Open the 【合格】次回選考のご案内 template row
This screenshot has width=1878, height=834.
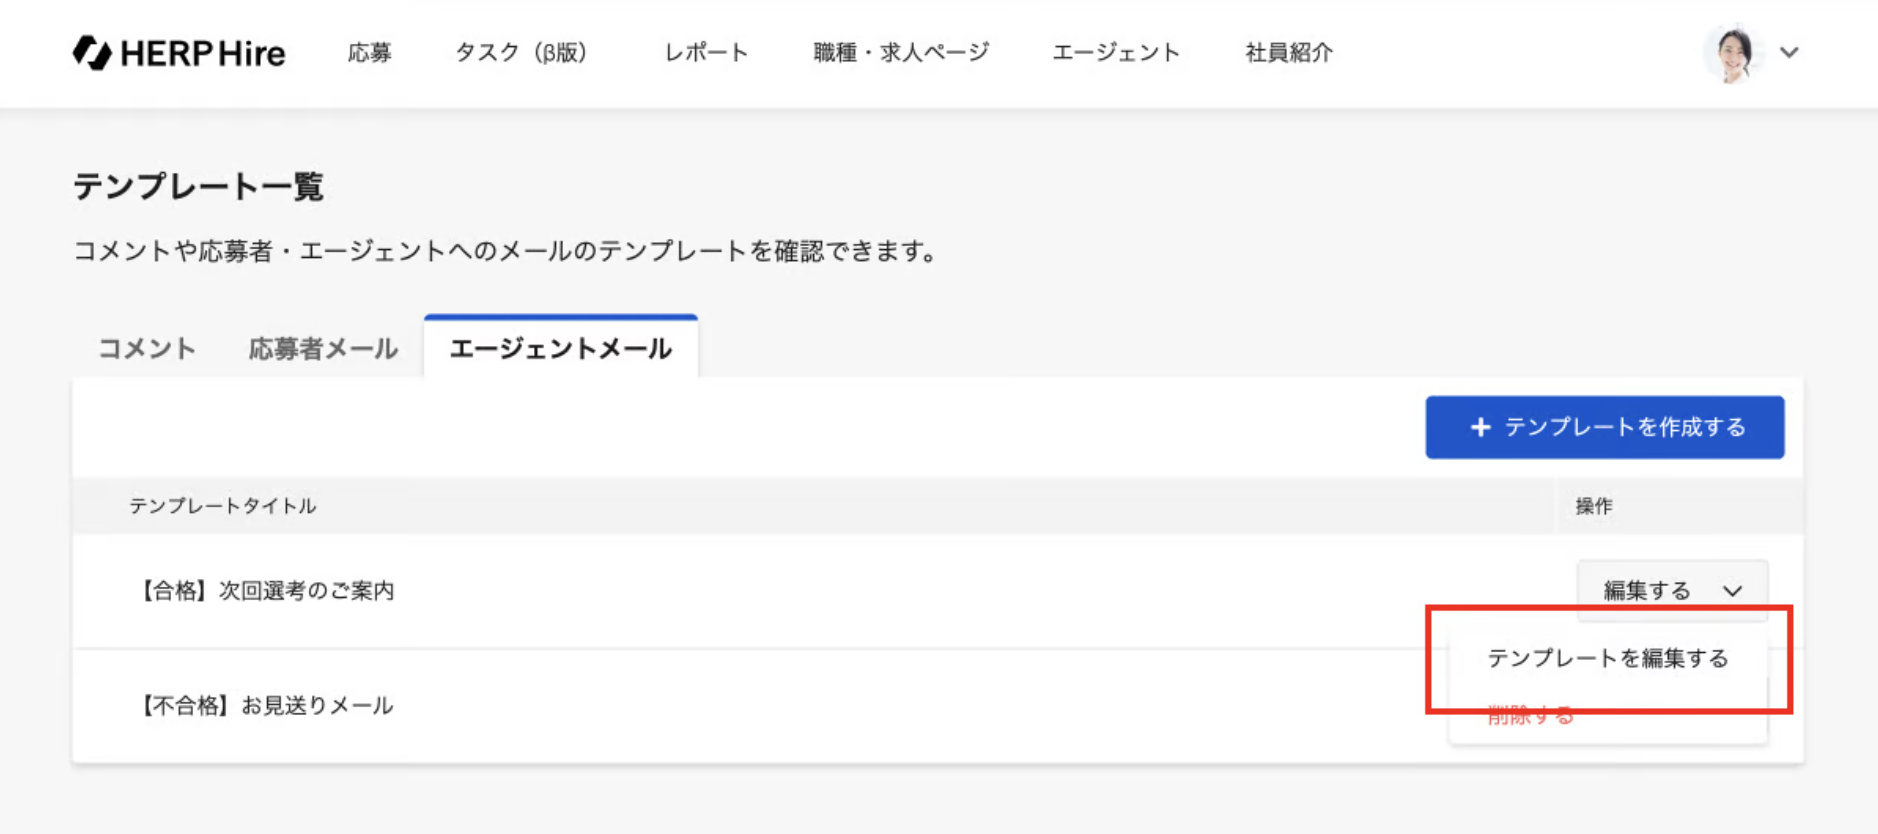[x=267, y=591]
